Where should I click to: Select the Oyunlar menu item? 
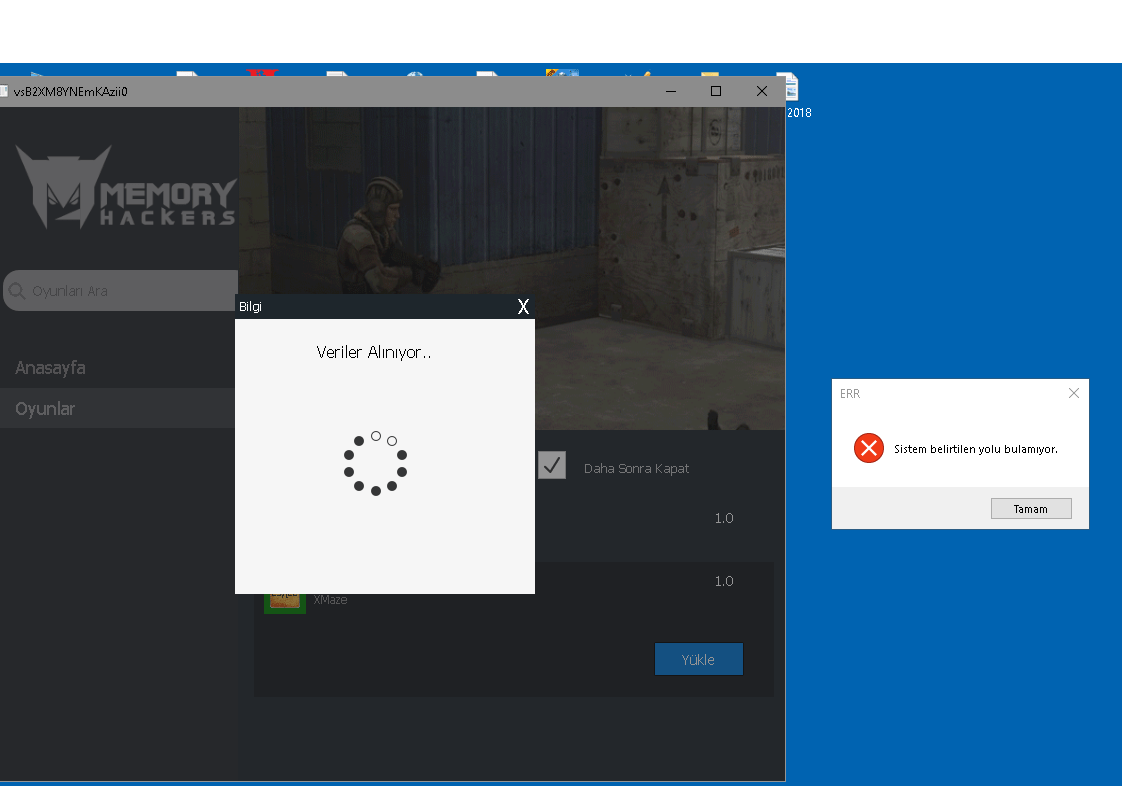coord(117,408)
